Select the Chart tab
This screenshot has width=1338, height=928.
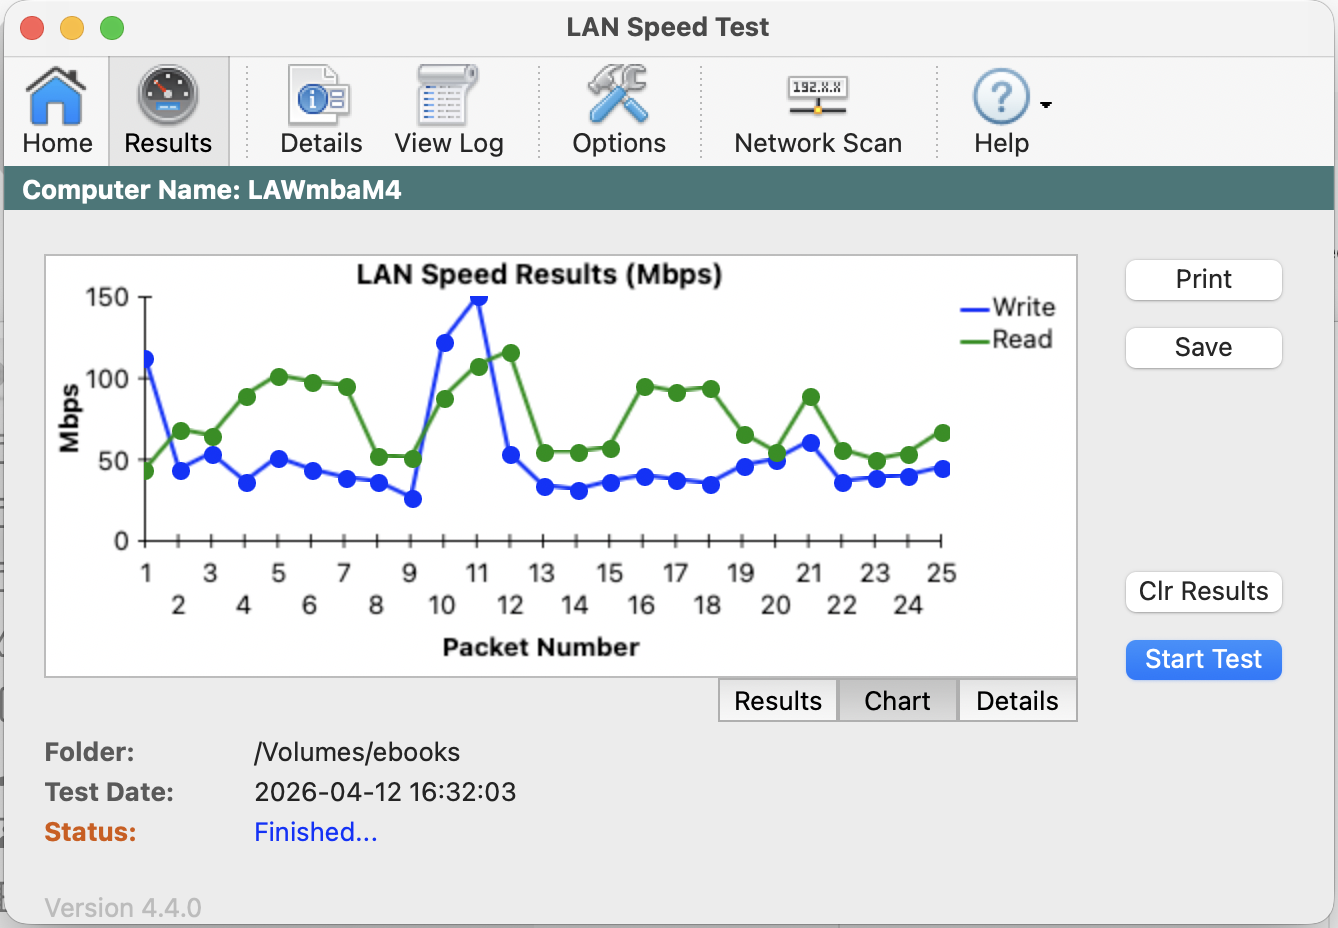[897, 701]
